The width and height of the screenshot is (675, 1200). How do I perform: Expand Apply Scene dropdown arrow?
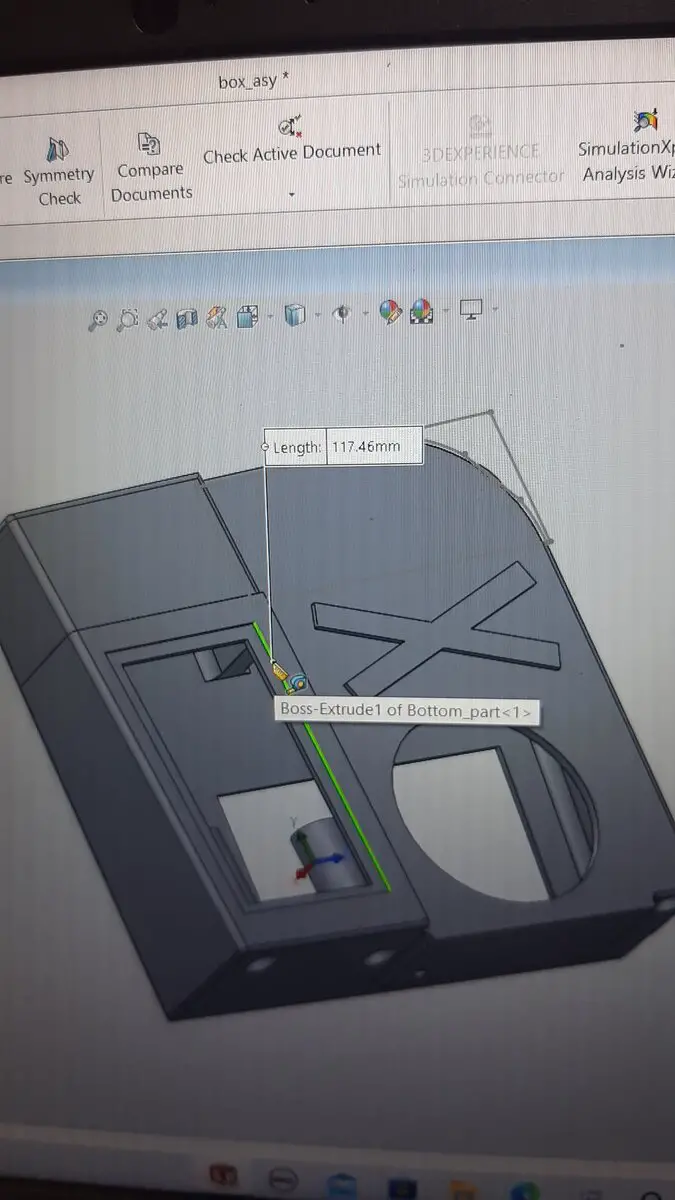click(x=446, y=312)
